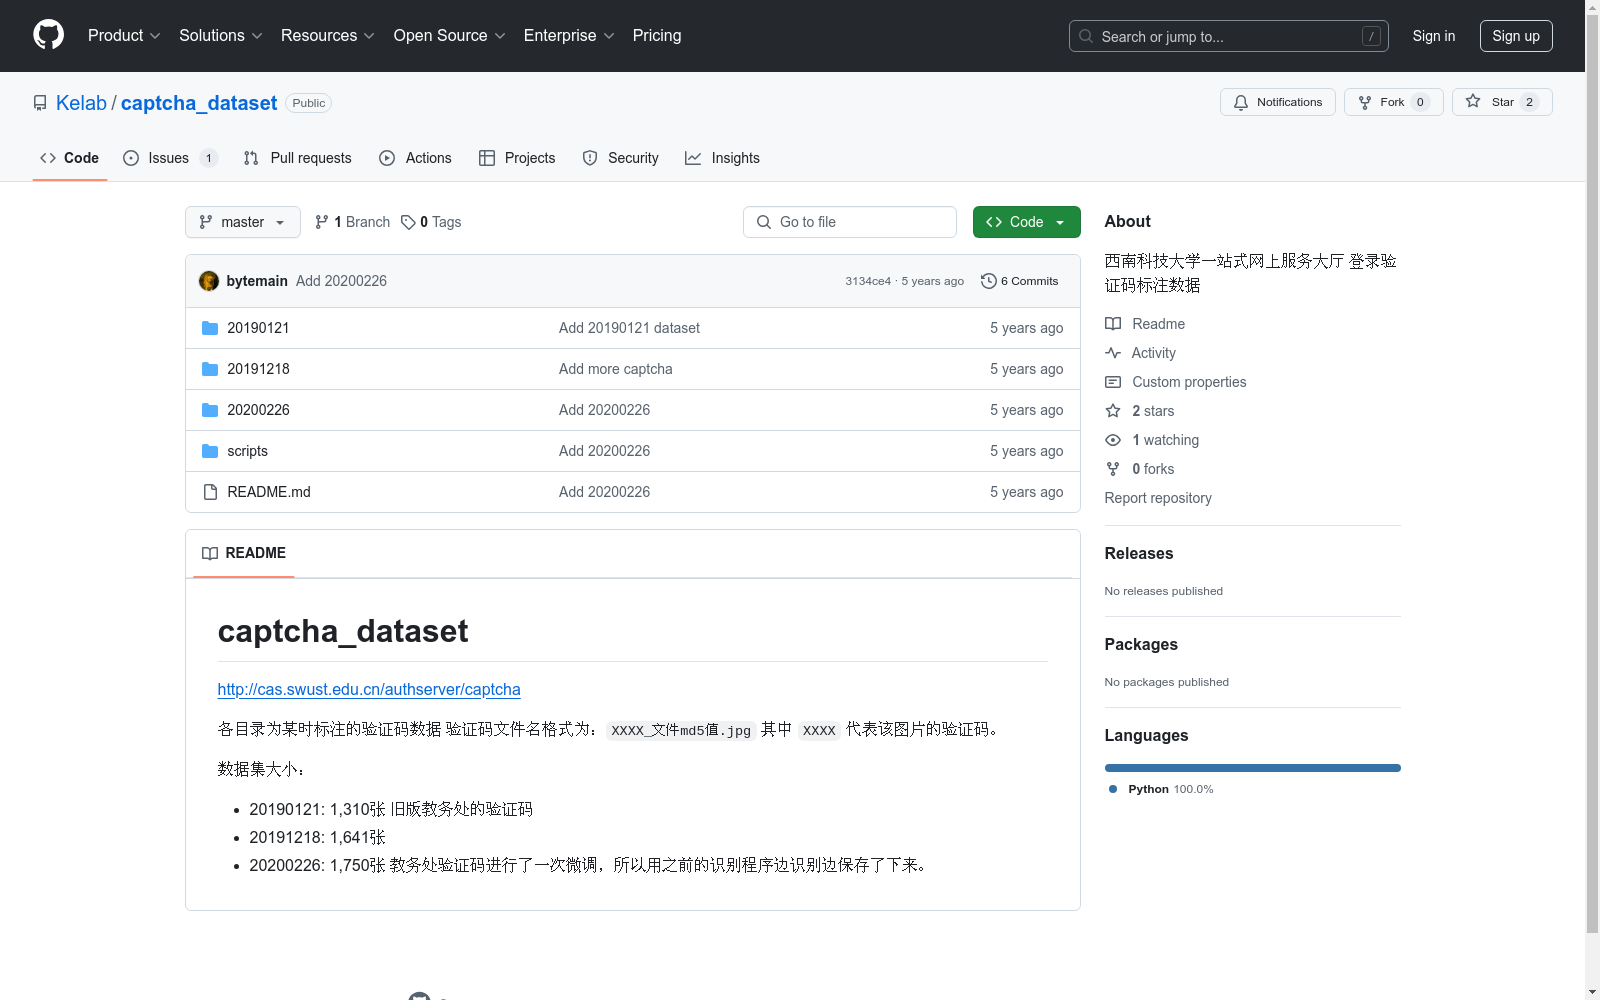Click the pulse icon beside Activity
Viewport: 1600px width, 1000px height.
click(x=1113, y=353)
